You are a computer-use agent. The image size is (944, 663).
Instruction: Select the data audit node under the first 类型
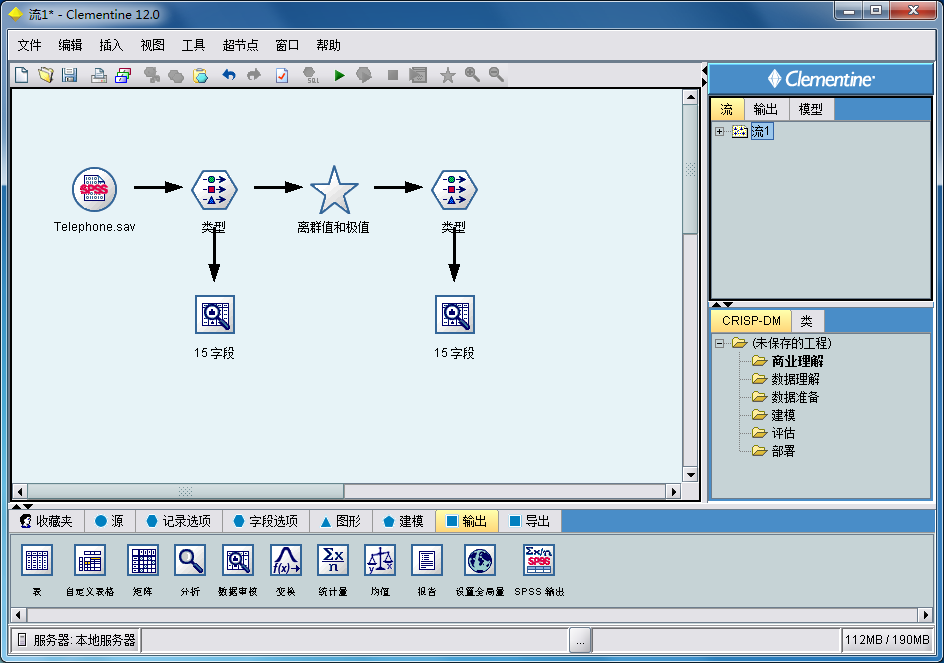(x=215, y=314)
